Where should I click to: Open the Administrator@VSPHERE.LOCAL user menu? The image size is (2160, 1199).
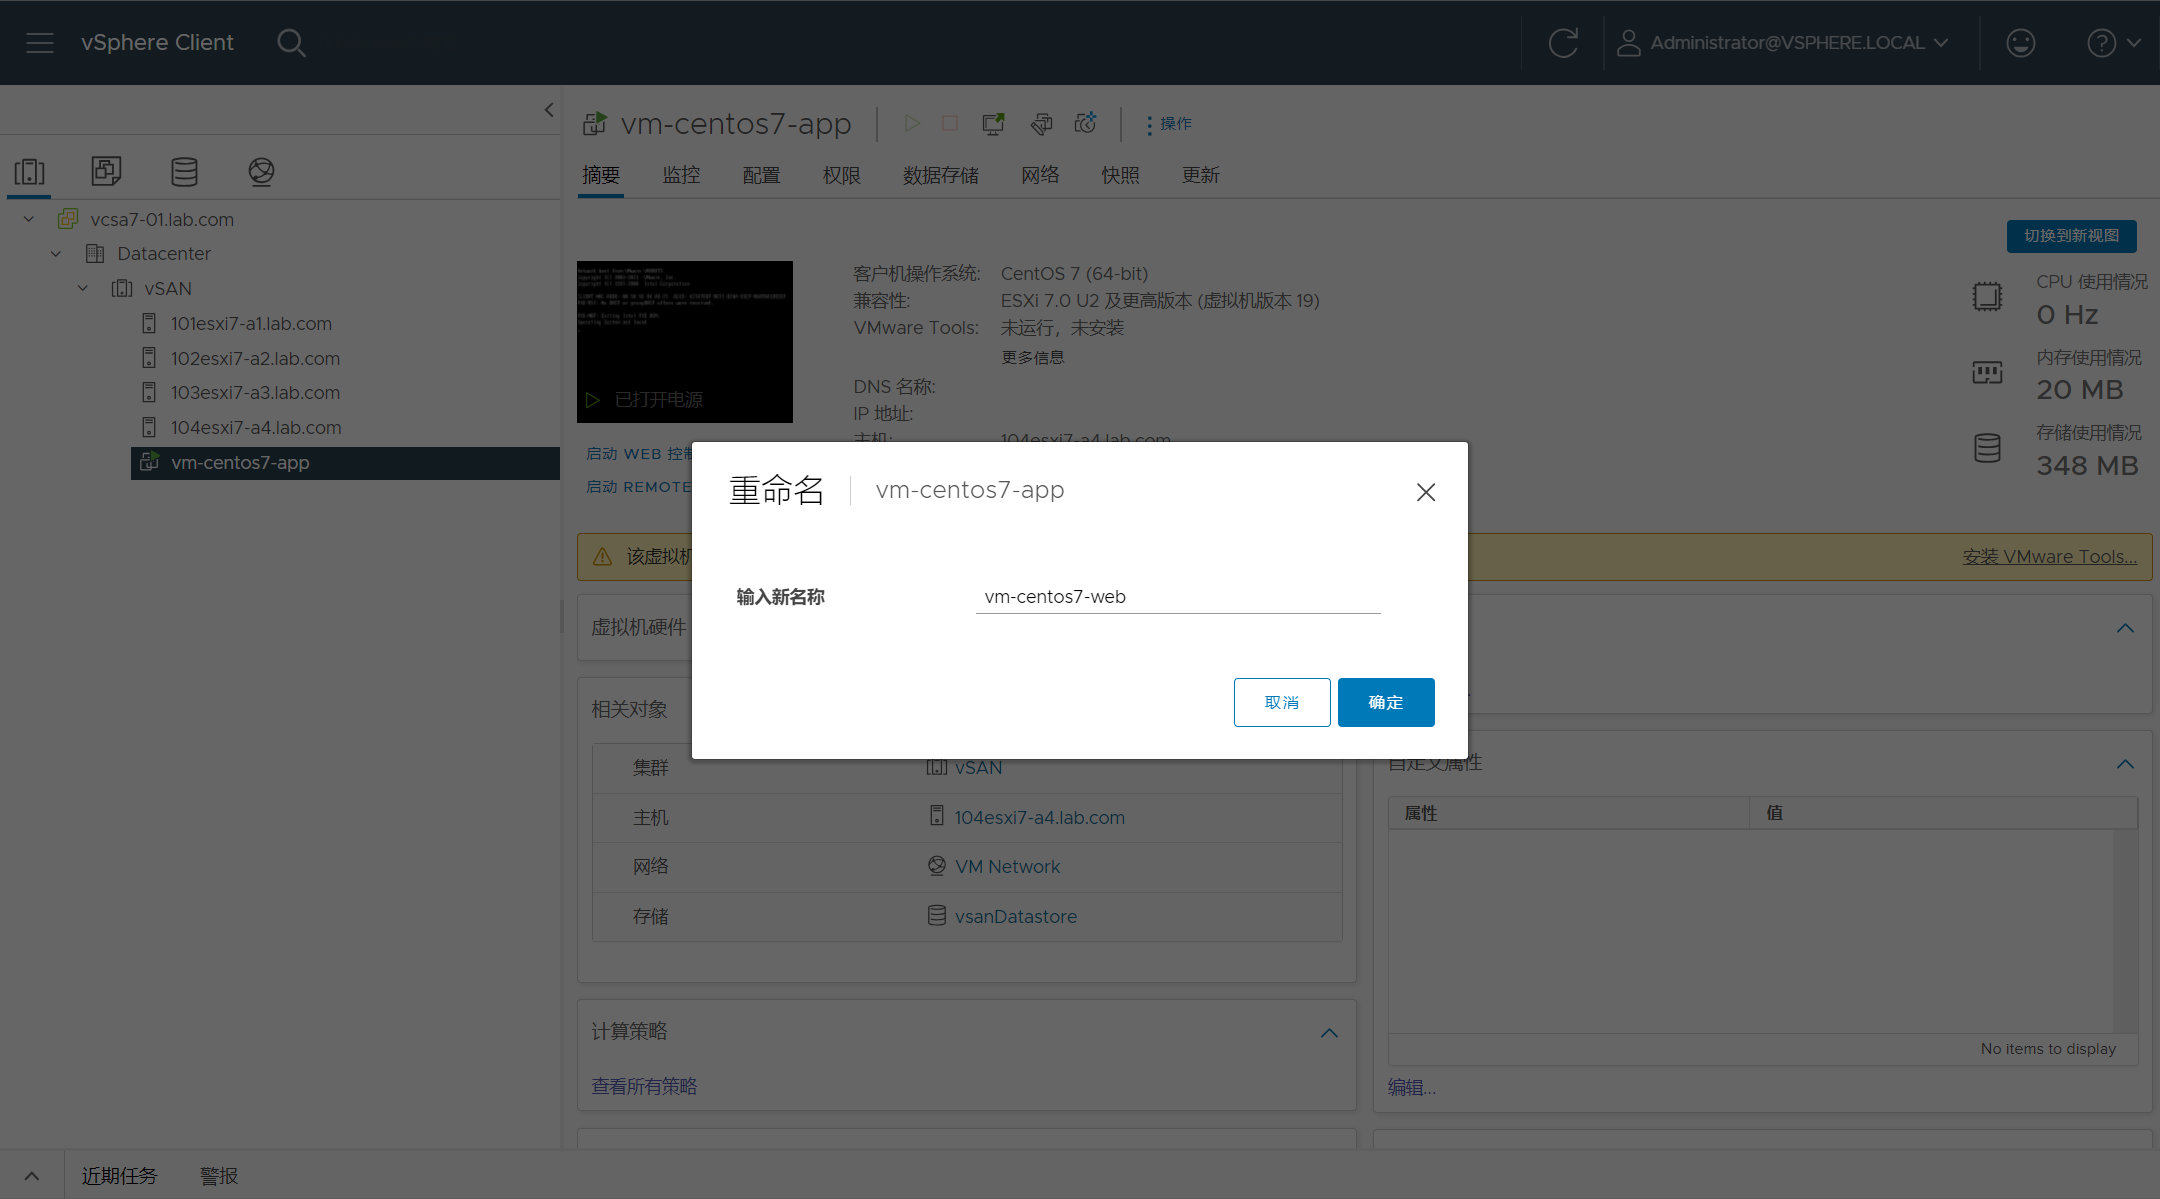[x=1783, y=43]
